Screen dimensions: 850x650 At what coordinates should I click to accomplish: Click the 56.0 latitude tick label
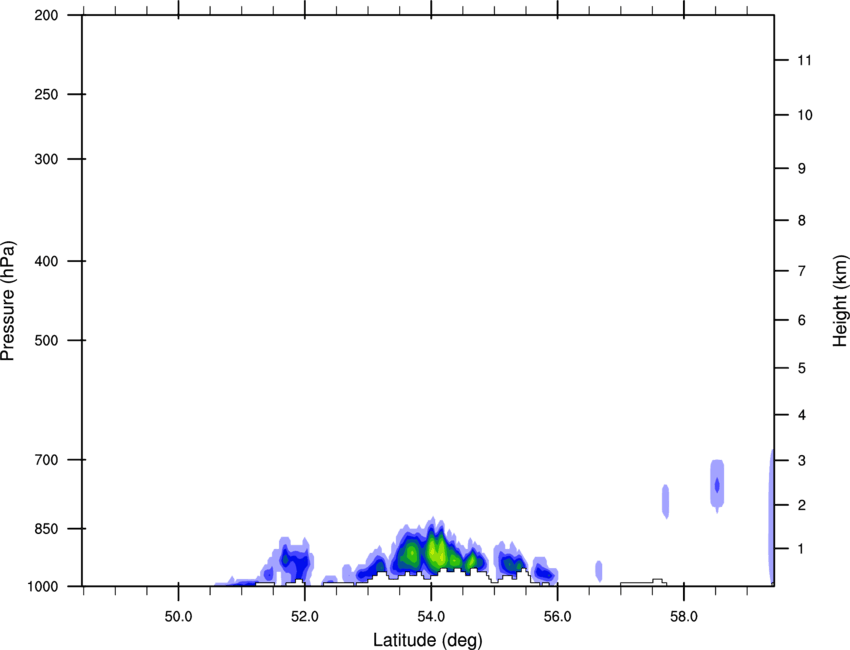(557, 617)
